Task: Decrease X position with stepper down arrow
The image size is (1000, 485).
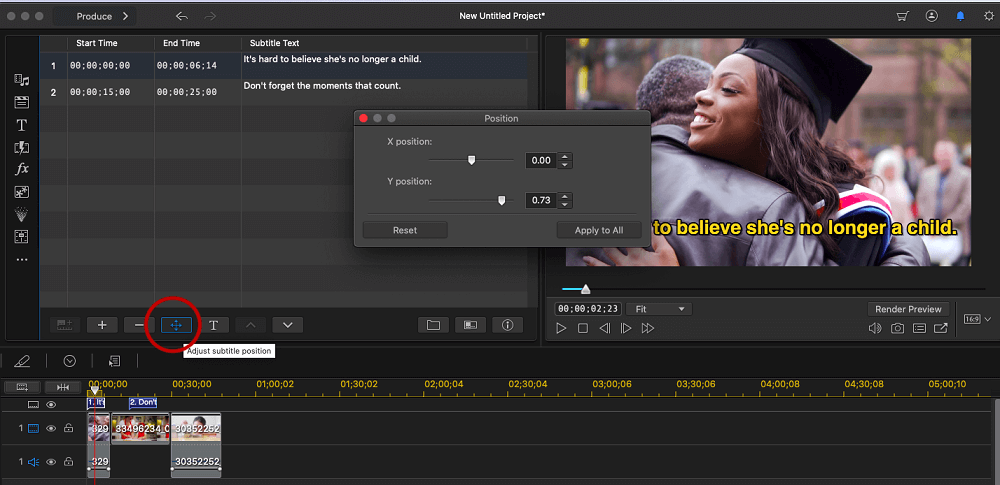Action: (564, 165)
